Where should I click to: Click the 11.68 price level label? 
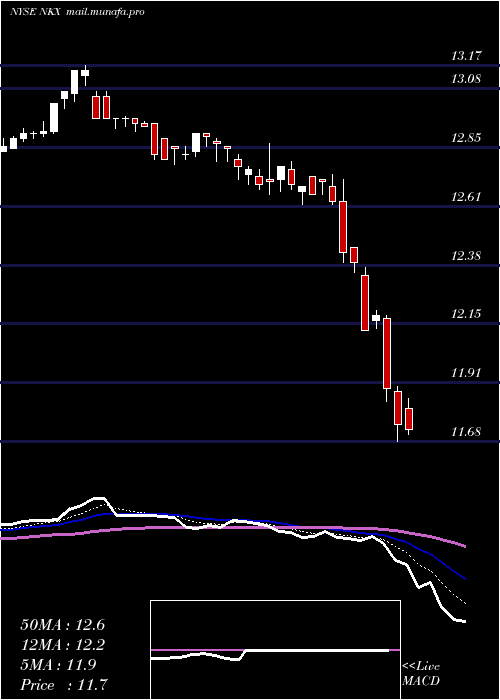click(466, 432)
